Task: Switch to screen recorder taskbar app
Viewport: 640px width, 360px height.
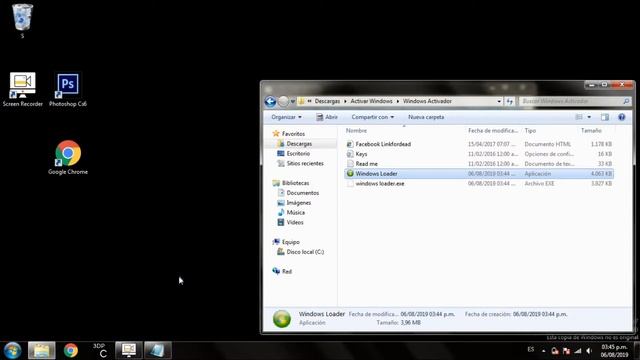Action: pyautogui.click(x=129, y=351)
